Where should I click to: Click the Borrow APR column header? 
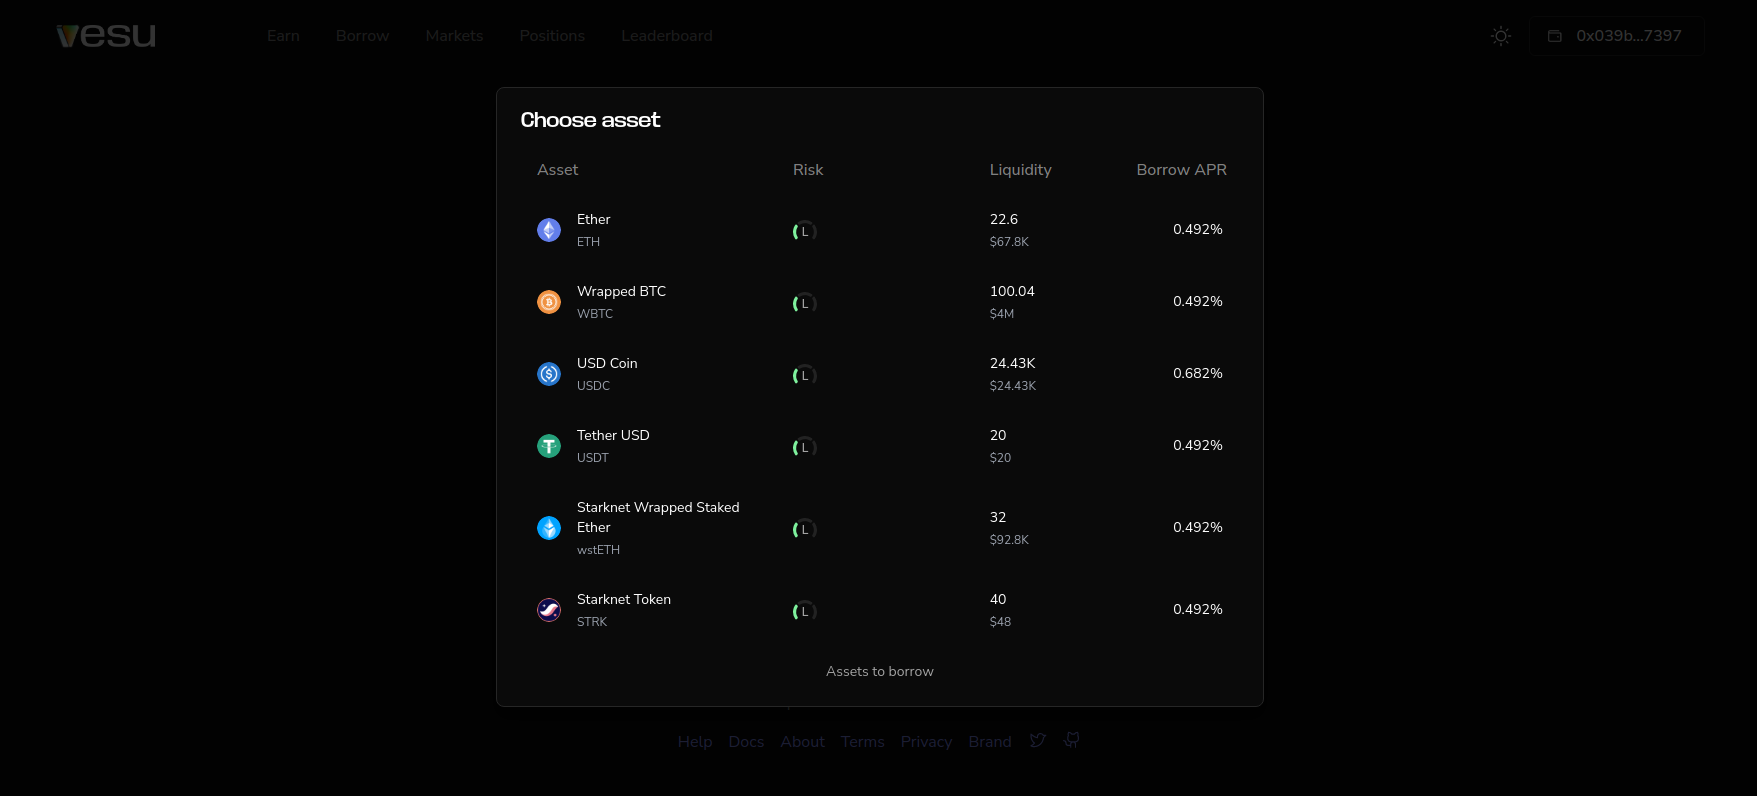[1181, 170]
